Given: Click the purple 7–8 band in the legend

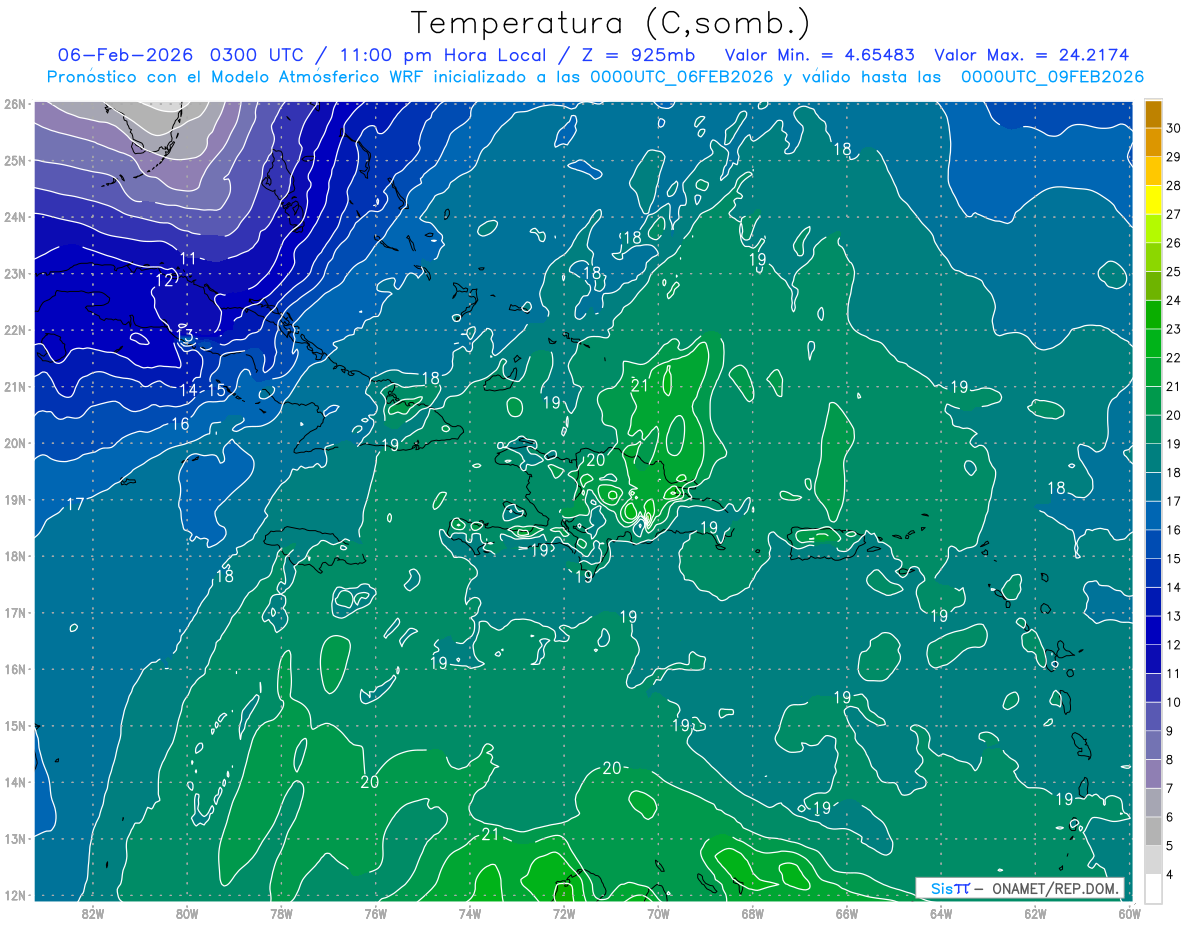Looking at the screenshot, I should click(x=1153, y=774).
